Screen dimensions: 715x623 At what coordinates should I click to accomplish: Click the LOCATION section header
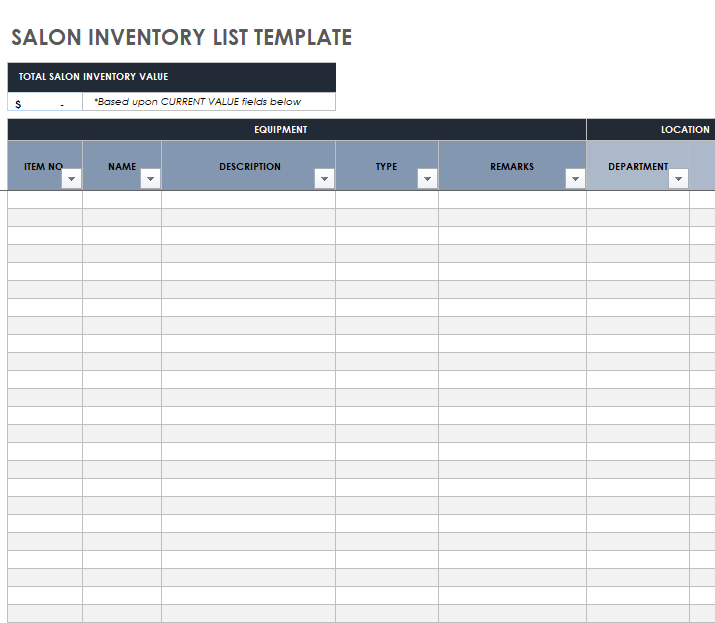(684, 129)
